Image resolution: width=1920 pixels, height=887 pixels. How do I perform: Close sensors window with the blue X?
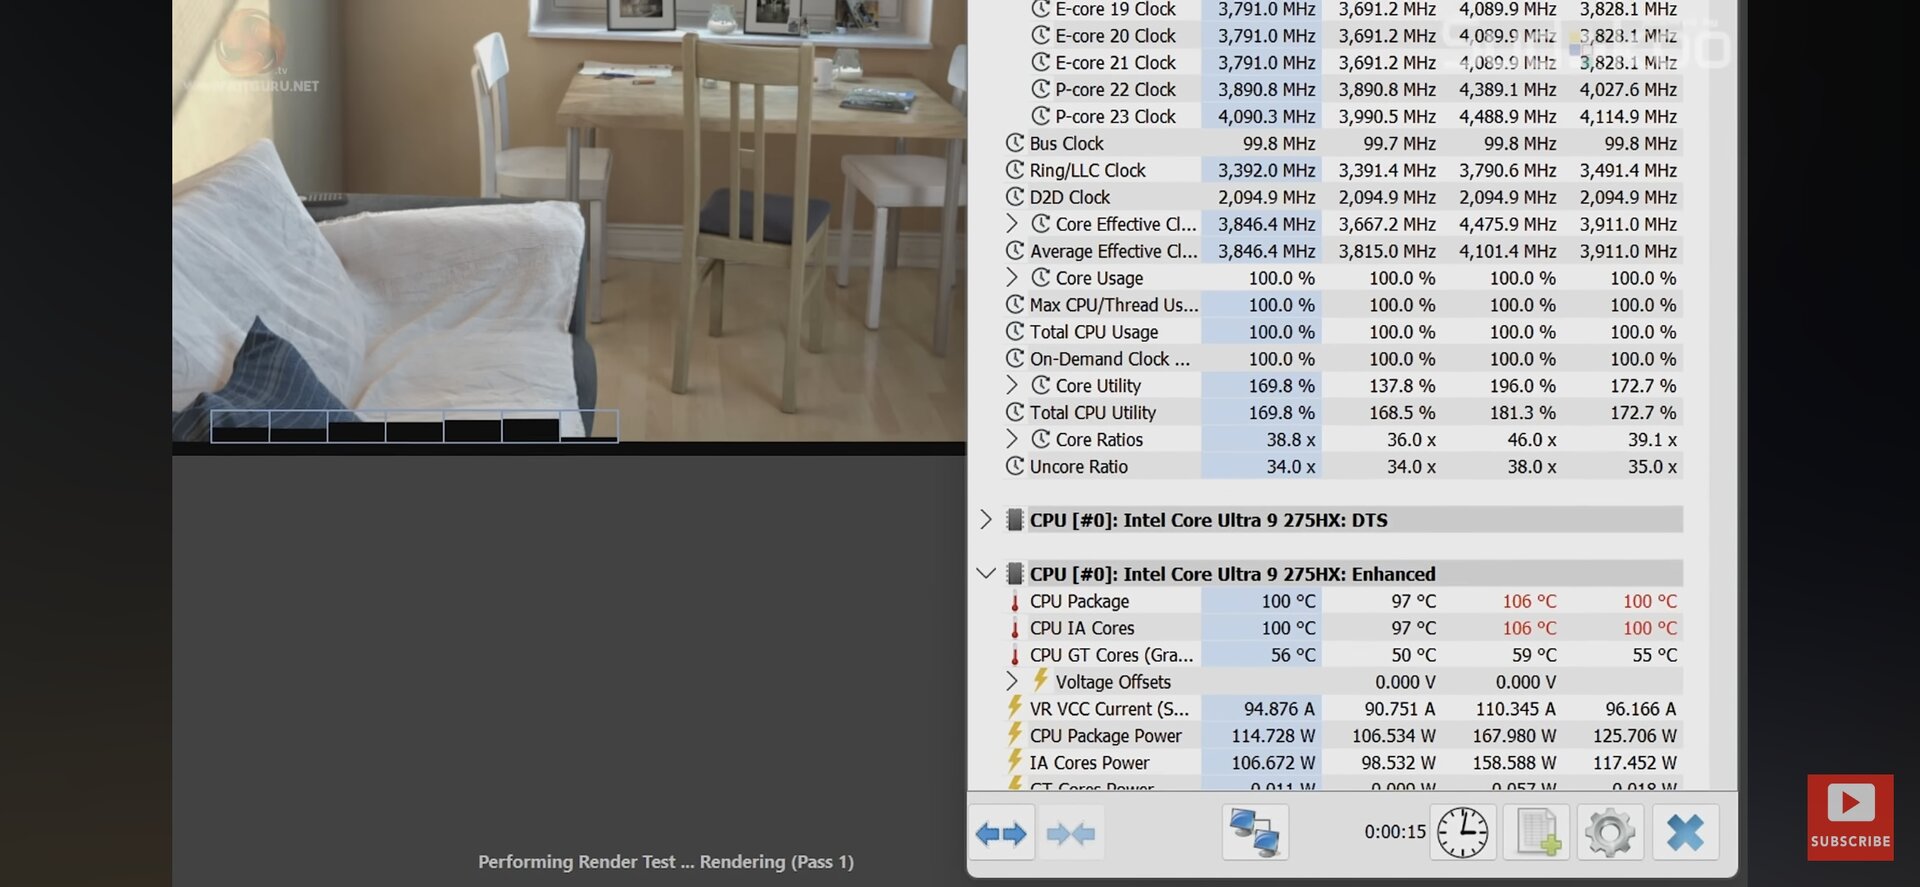click(x=1685, y=833)
